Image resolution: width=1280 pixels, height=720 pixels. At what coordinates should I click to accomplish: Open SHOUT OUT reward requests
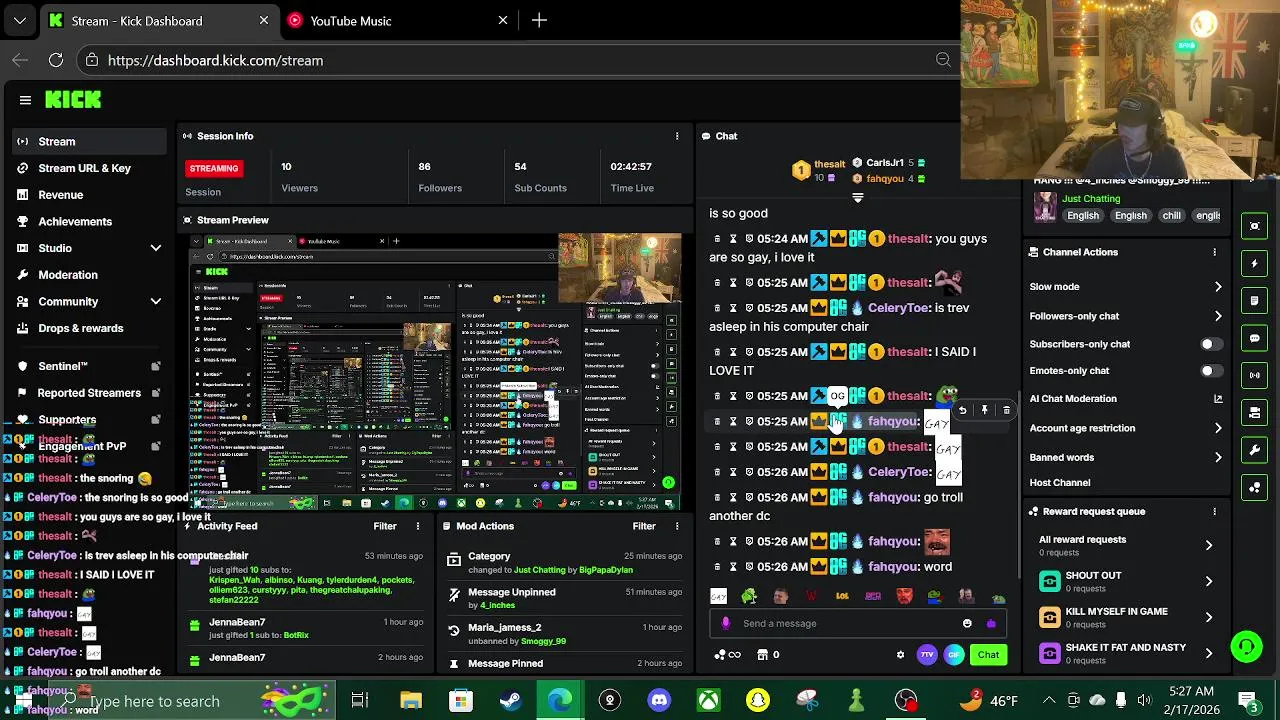point(1125,581)
